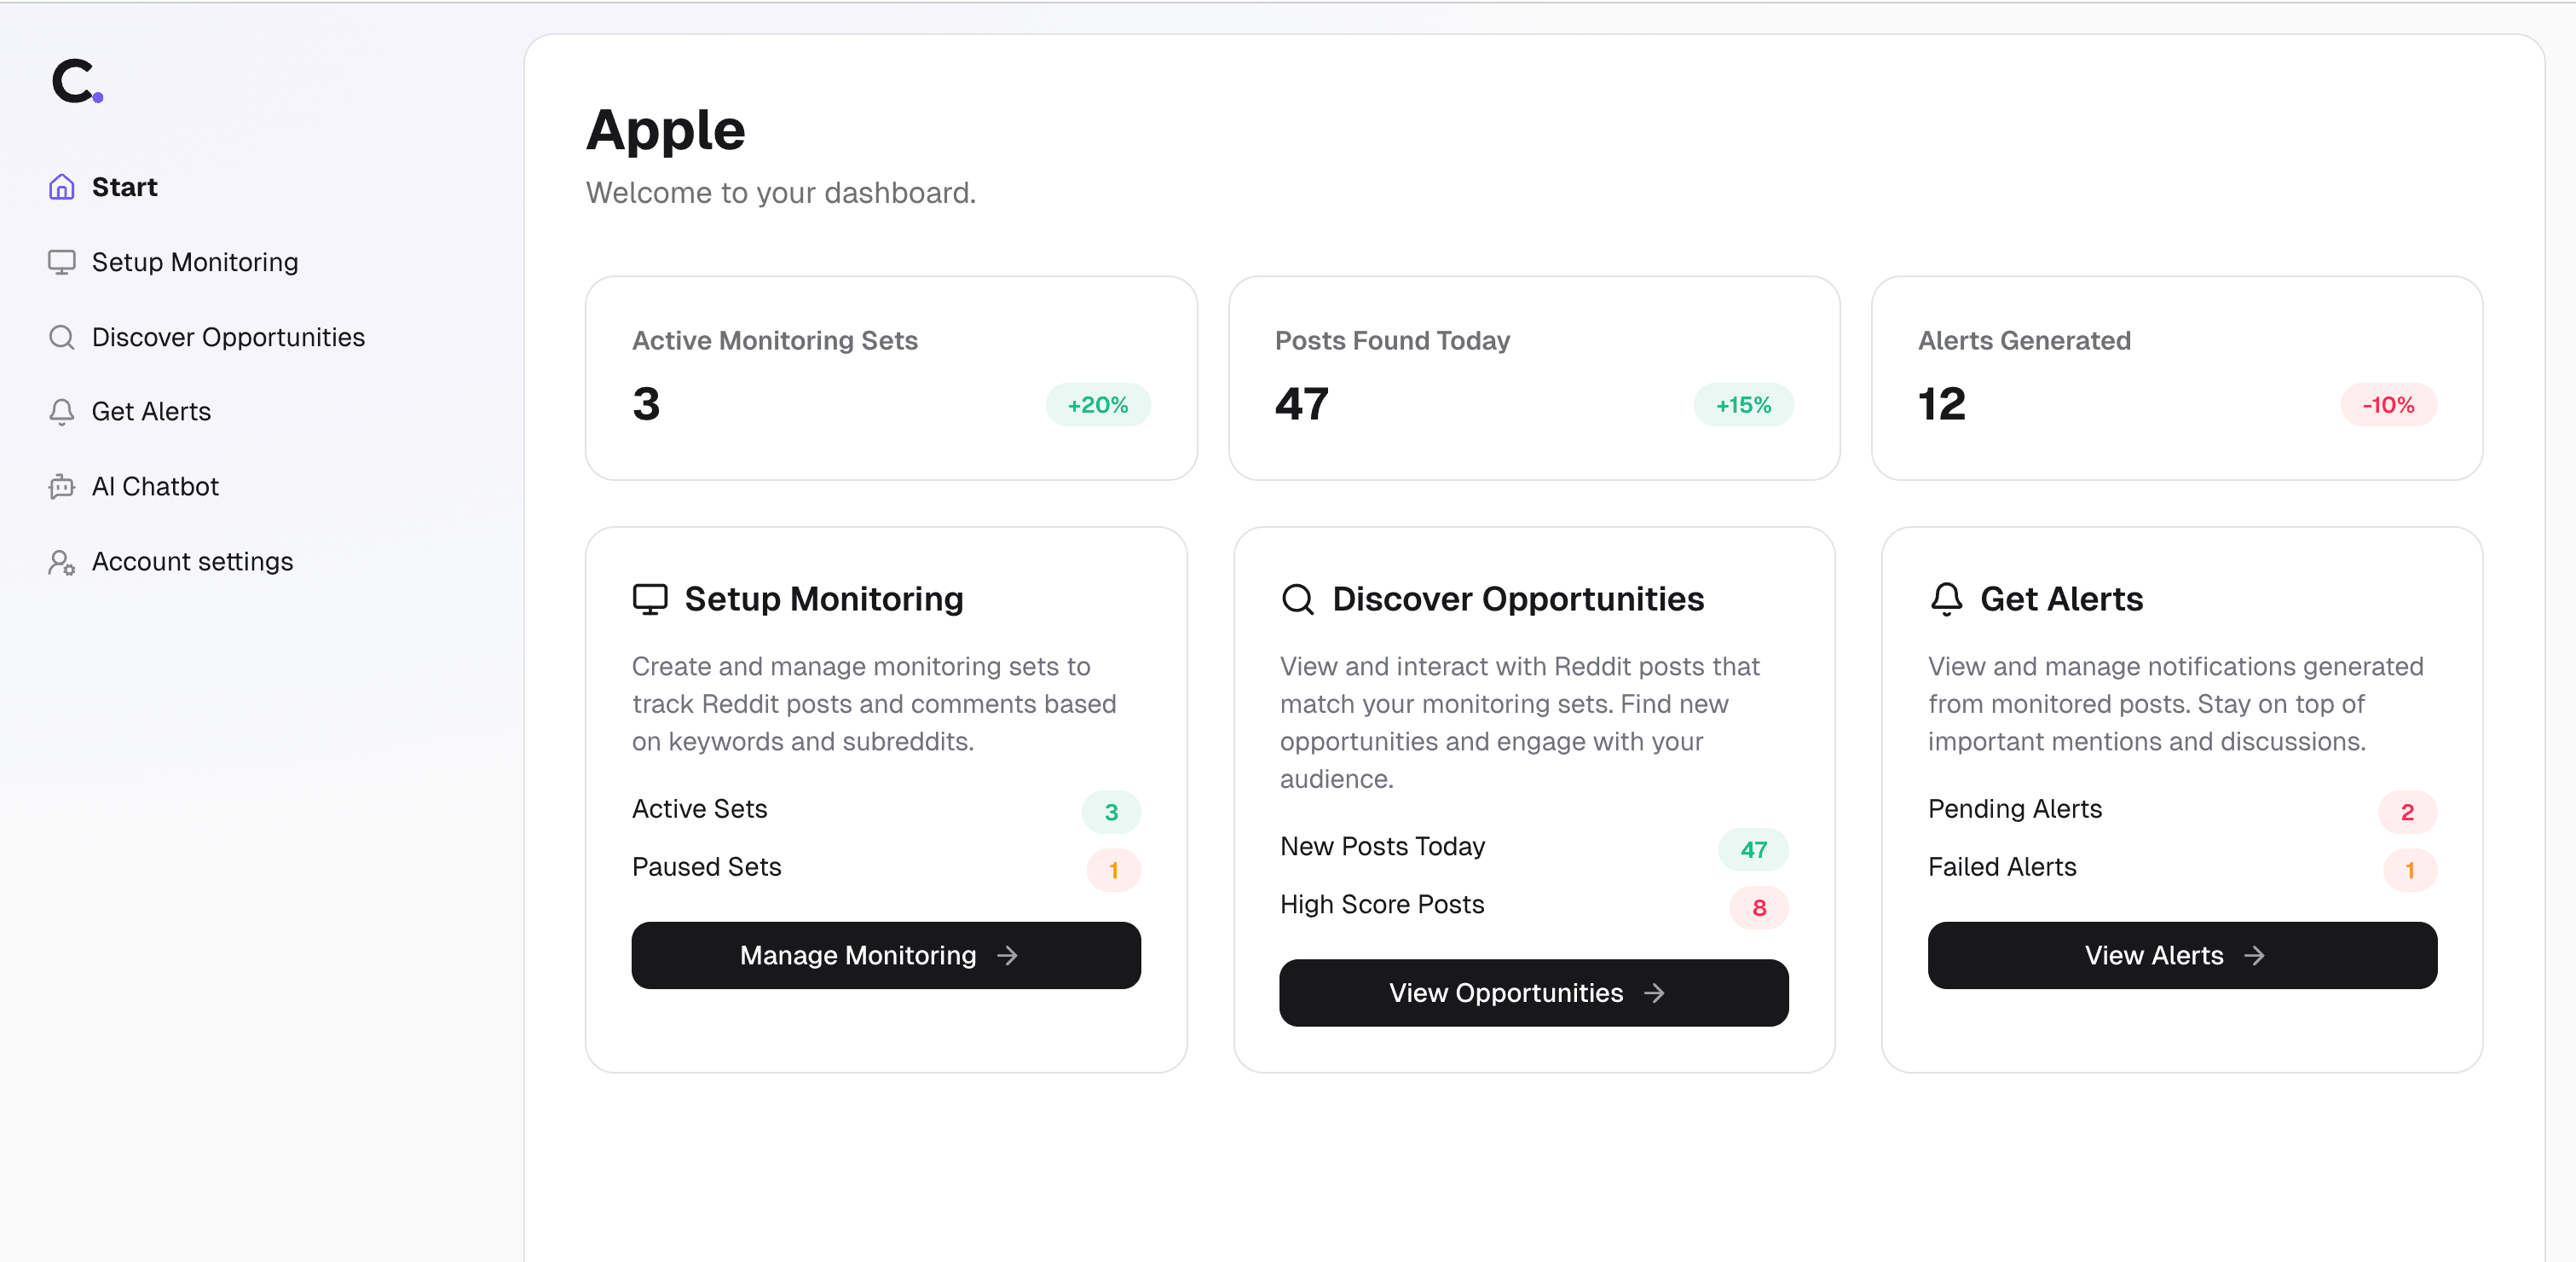
Task: Click the bell icon in Get Alerts card
Action: [1946, 599]
